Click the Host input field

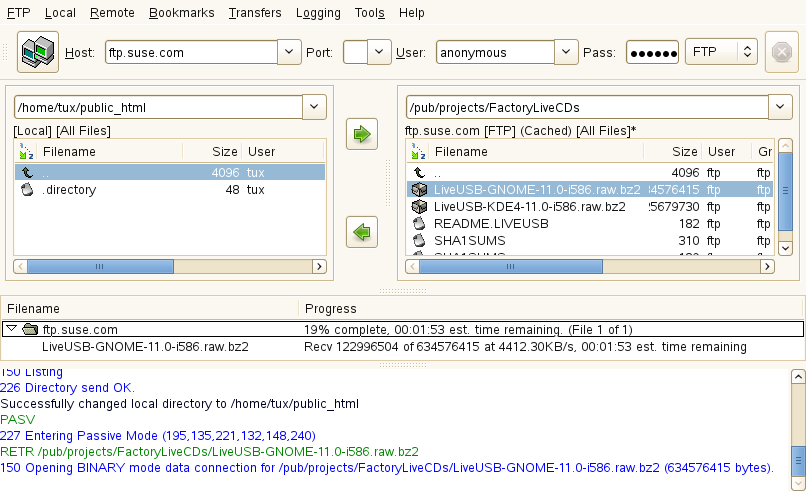pyautogui.click(x=191, y=52)
